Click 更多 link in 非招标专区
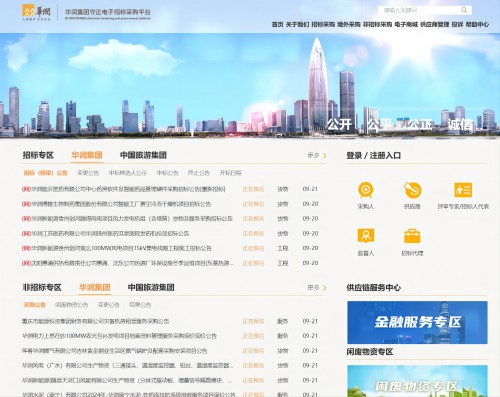Viewport: 500px width, 397px height. pos(313,287)
